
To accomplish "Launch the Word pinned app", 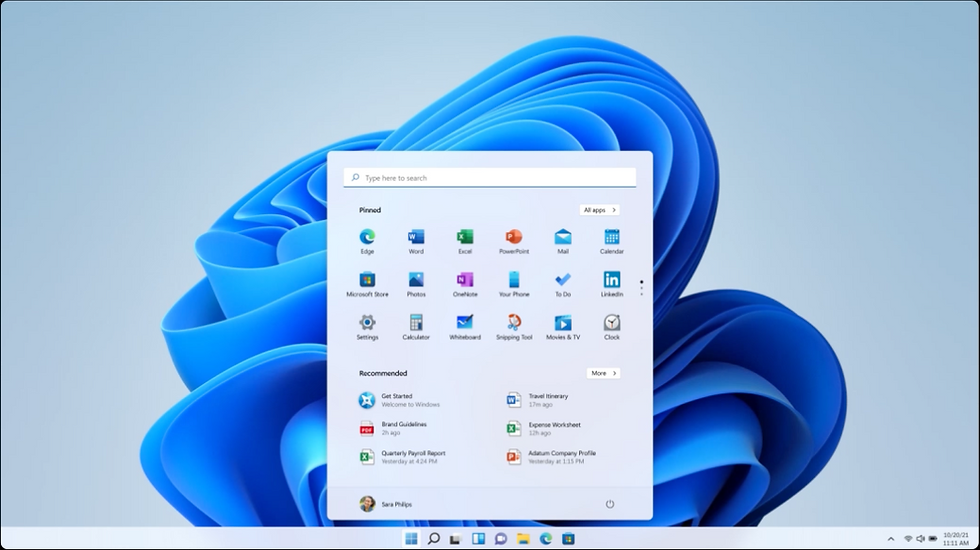I will point(416,238).
